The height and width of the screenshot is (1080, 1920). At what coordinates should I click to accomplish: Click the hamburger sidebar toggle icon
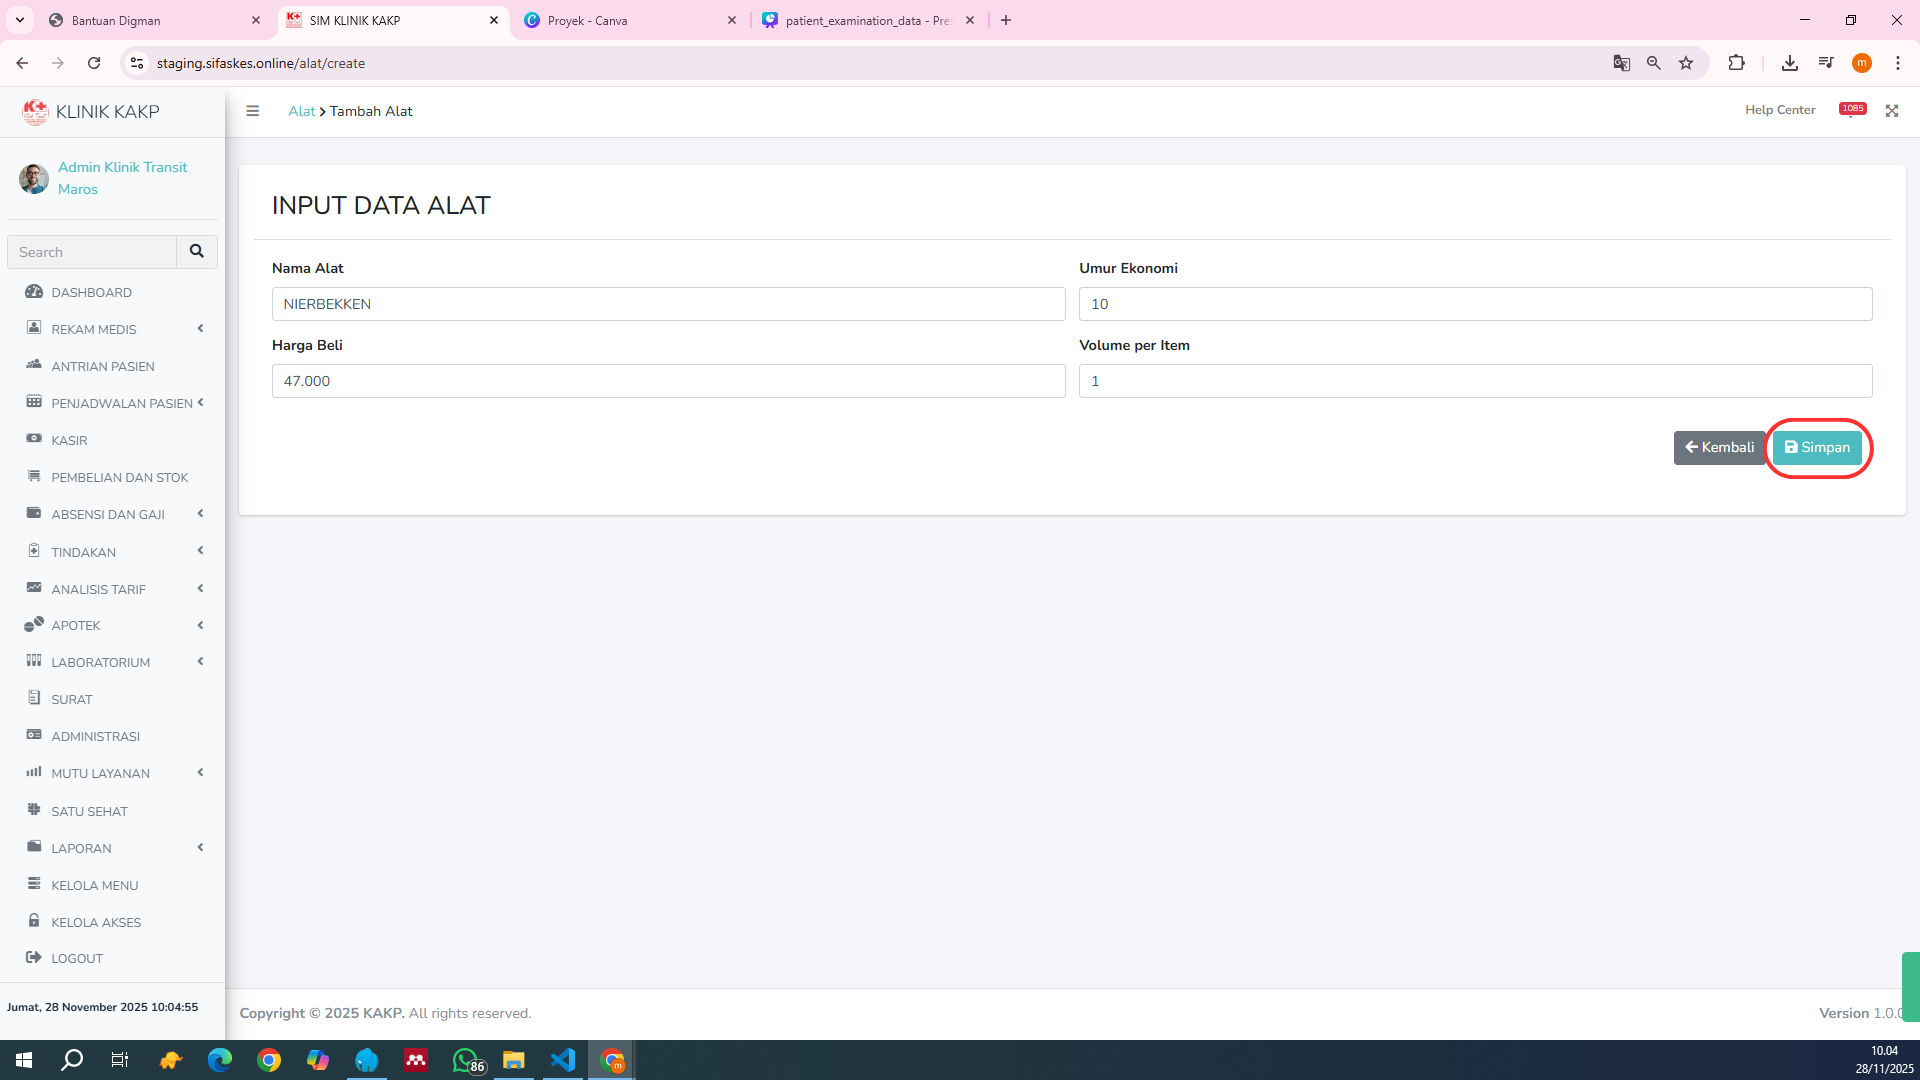point(253,111)
